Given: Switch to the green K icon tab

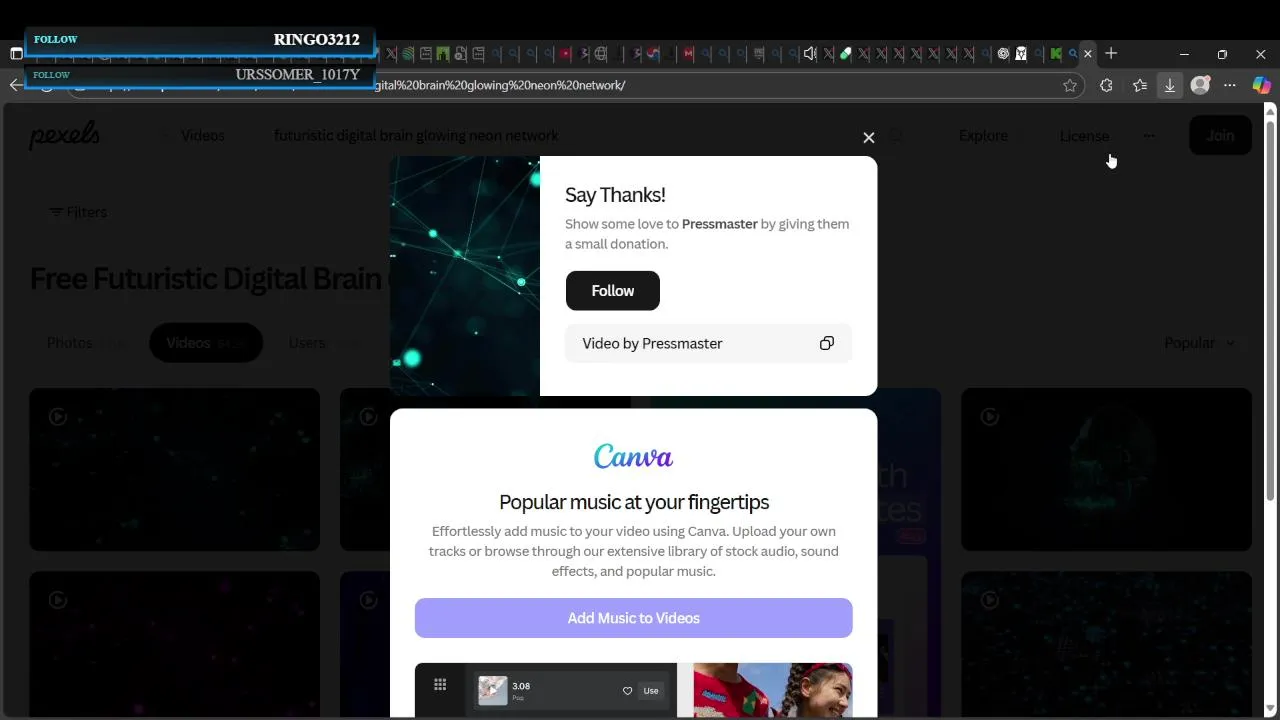Looking at the screenshot, I should (x=1055, y=54).
